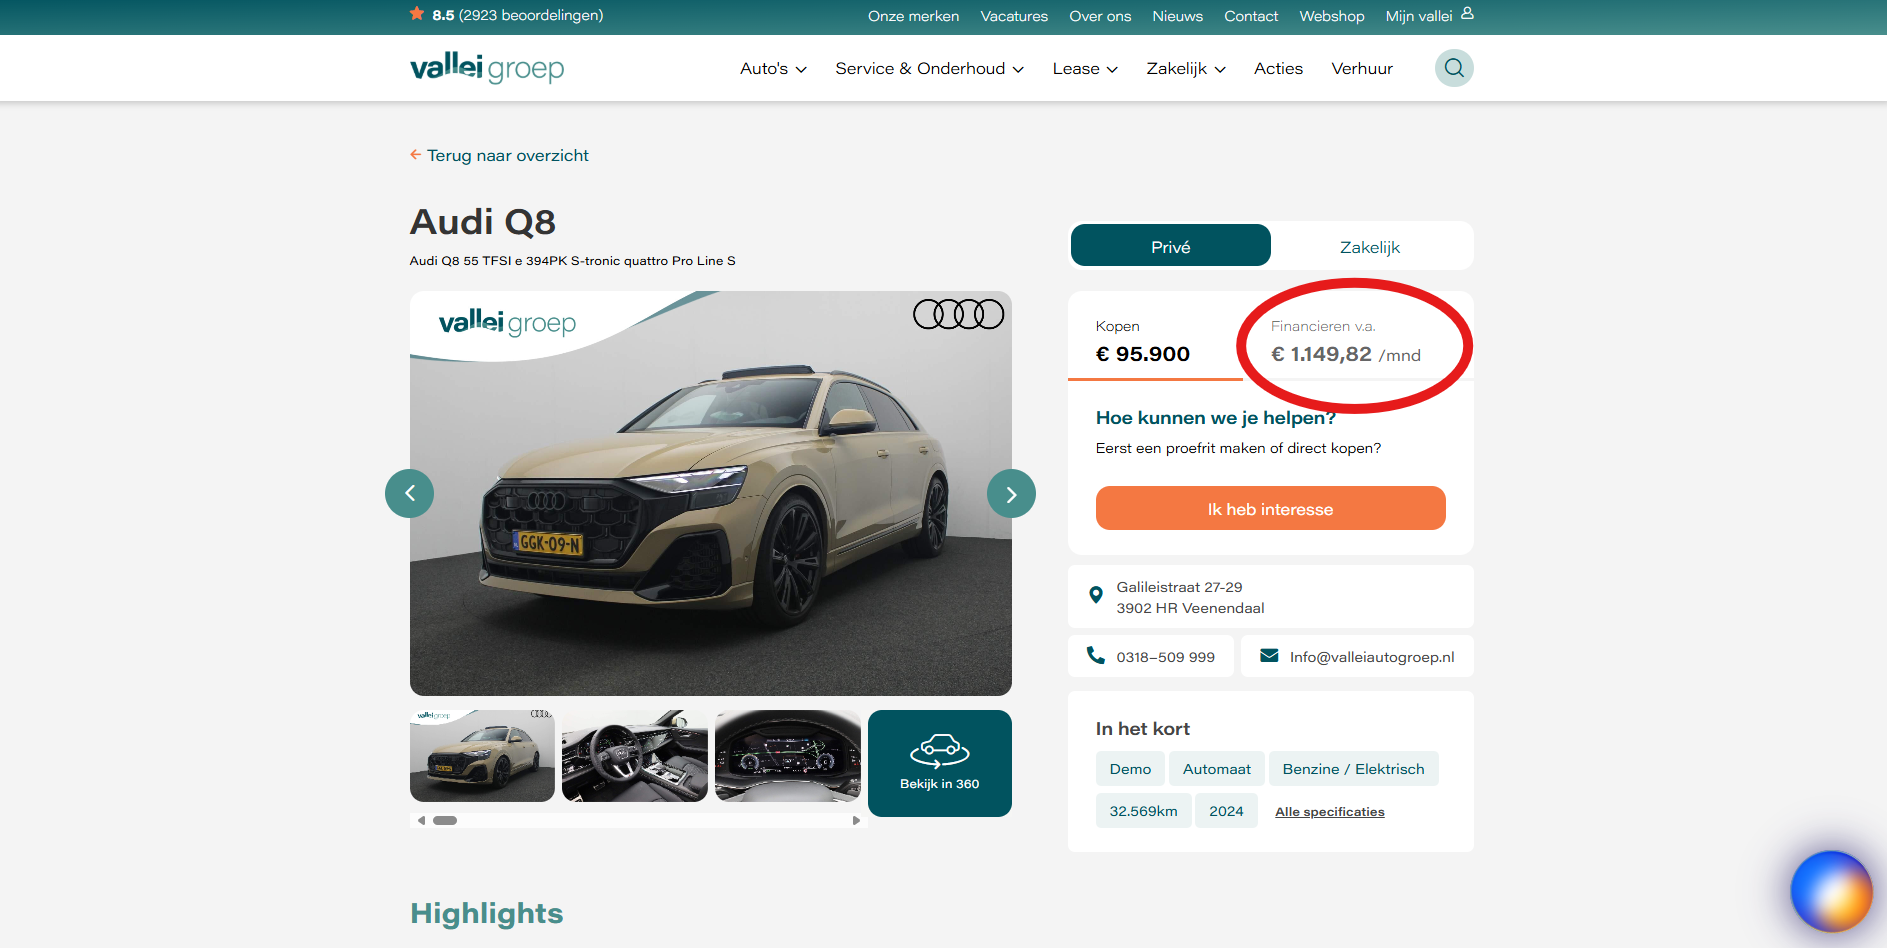Open Vacatures in top bar
Image resolution: width=1887 pixels, height=948 pixels.
click(1014, 16)
